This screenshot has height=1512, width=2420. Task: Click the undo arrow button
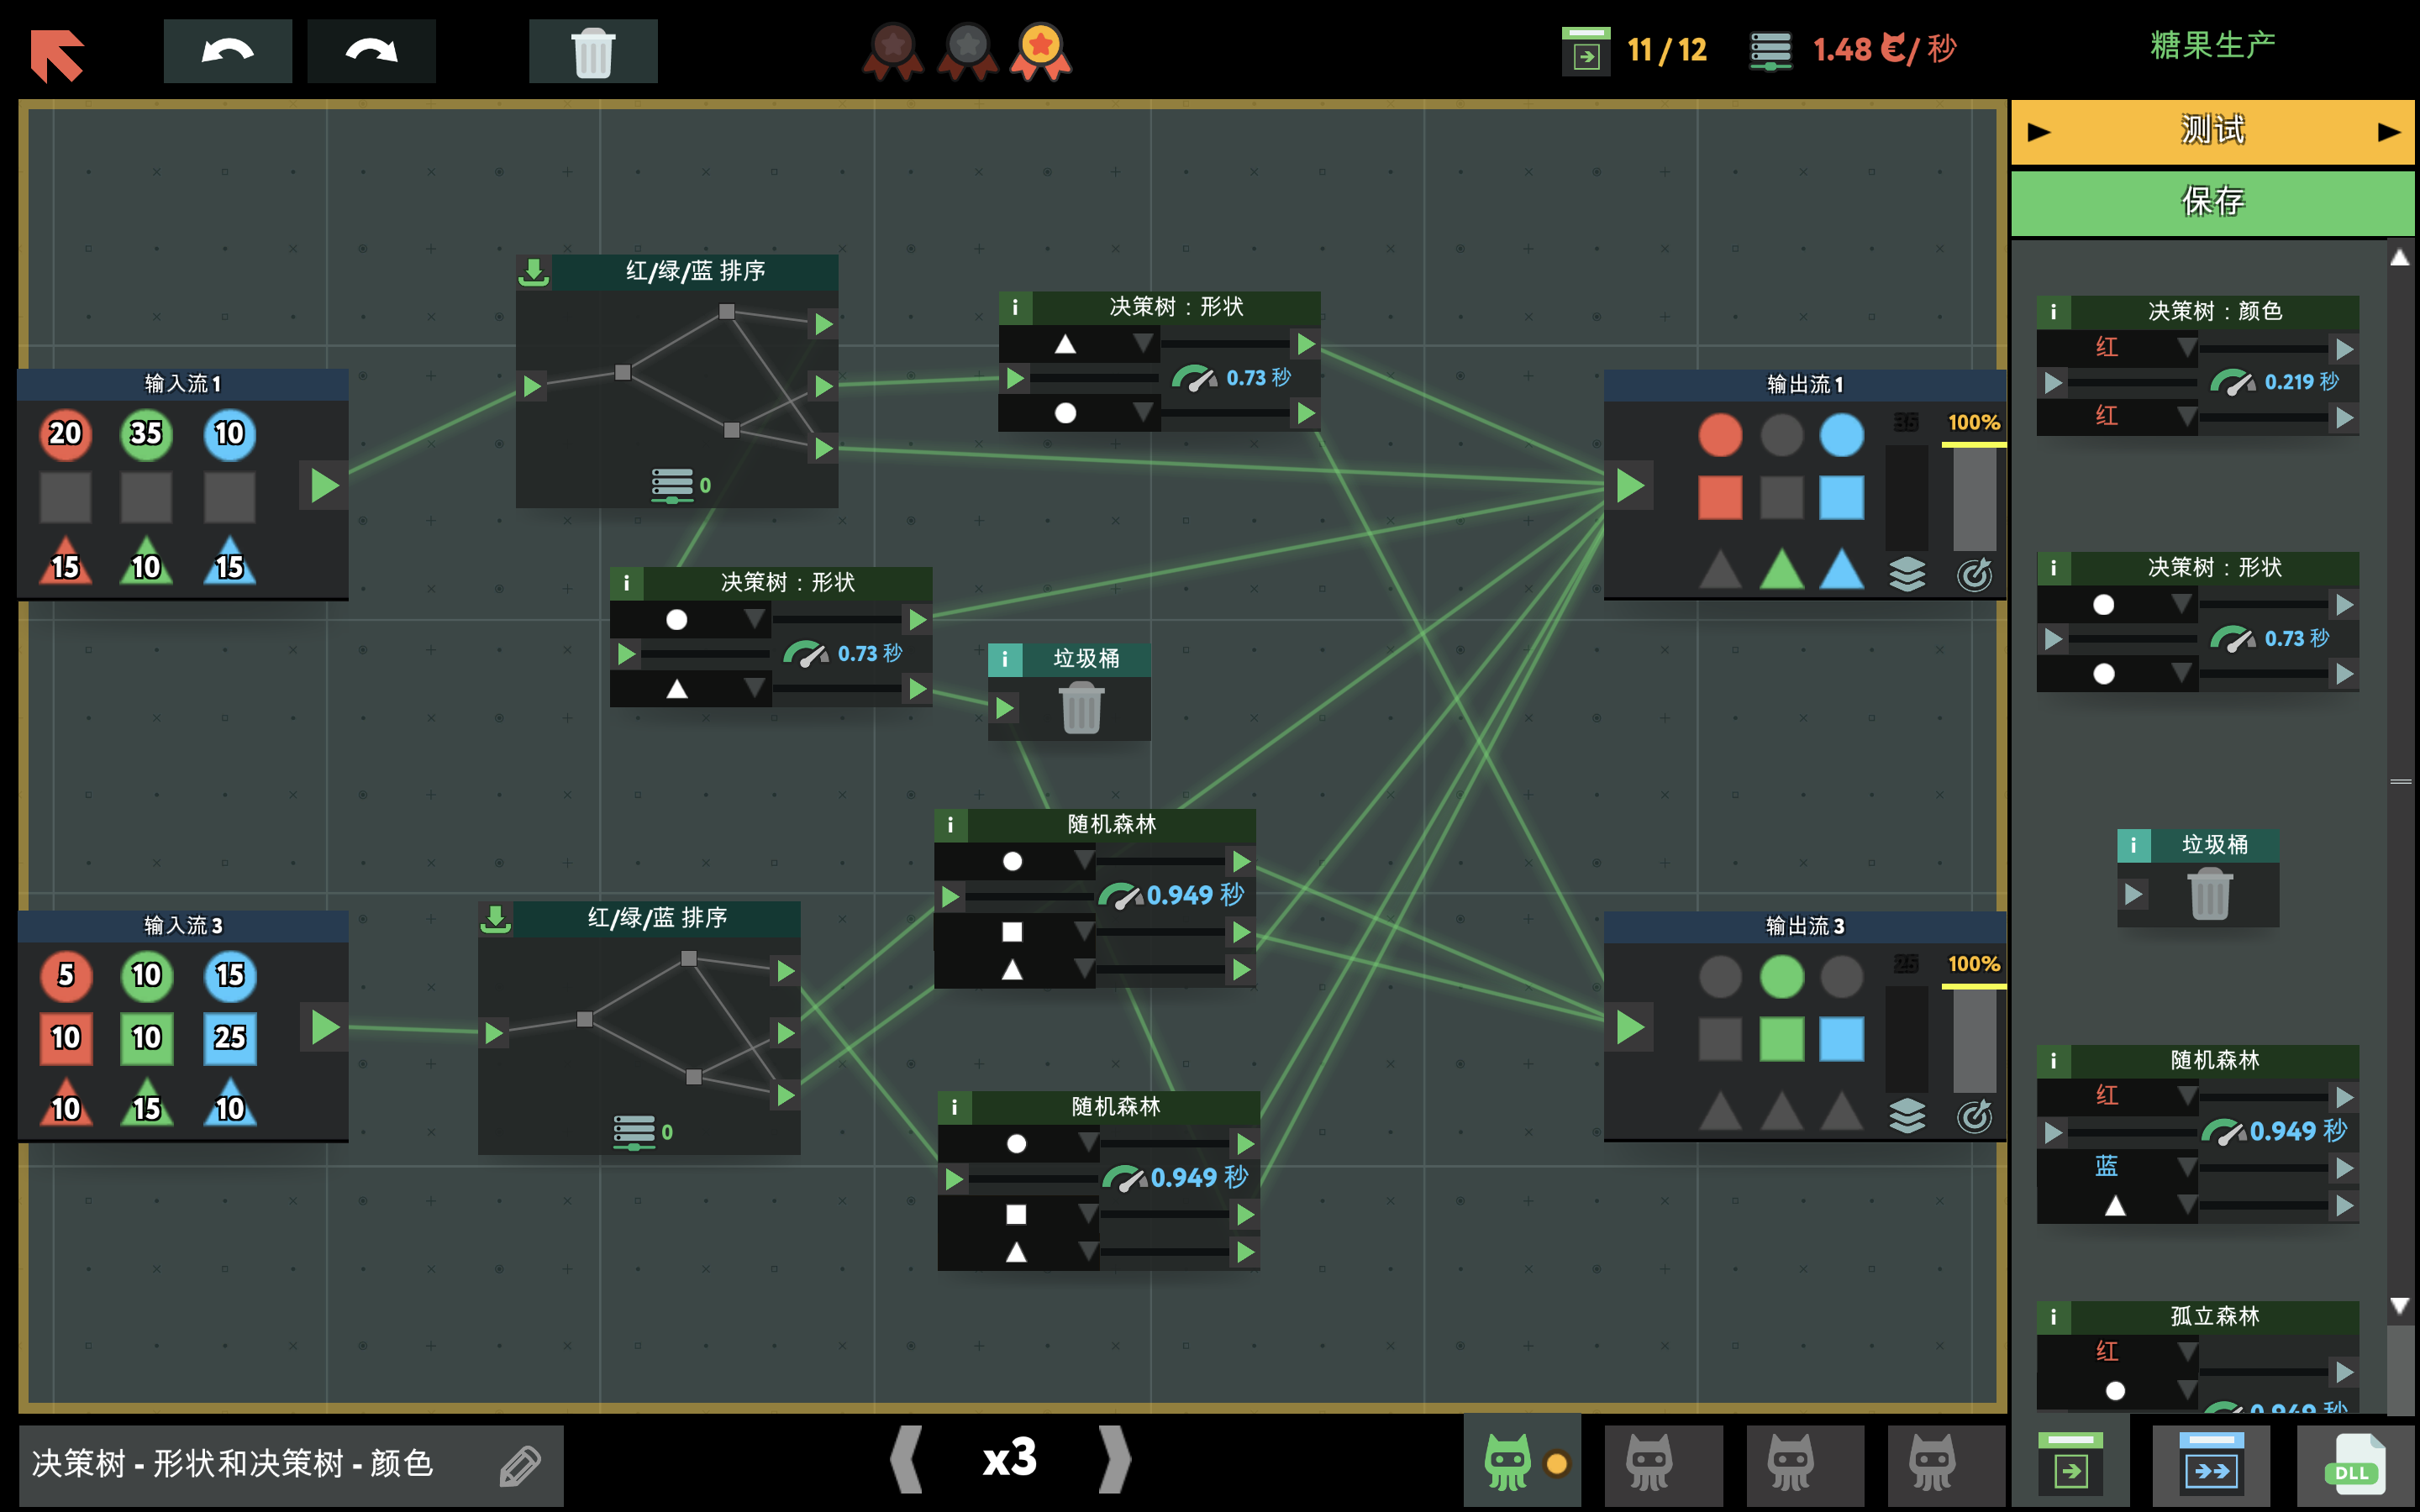(227, 51)
